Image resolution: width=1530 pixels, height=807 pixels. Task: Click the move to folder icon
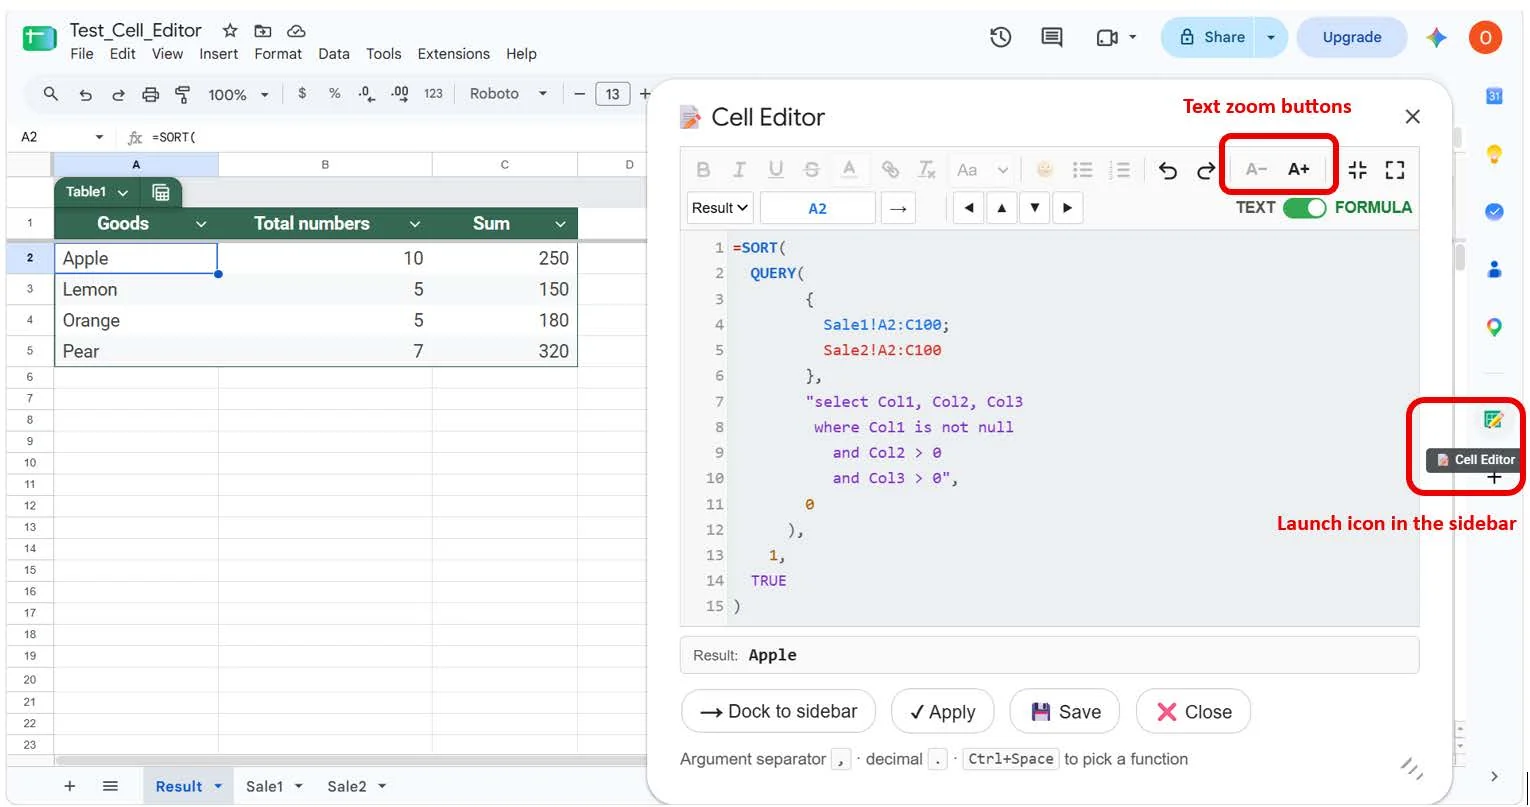[x=263, y=30]
